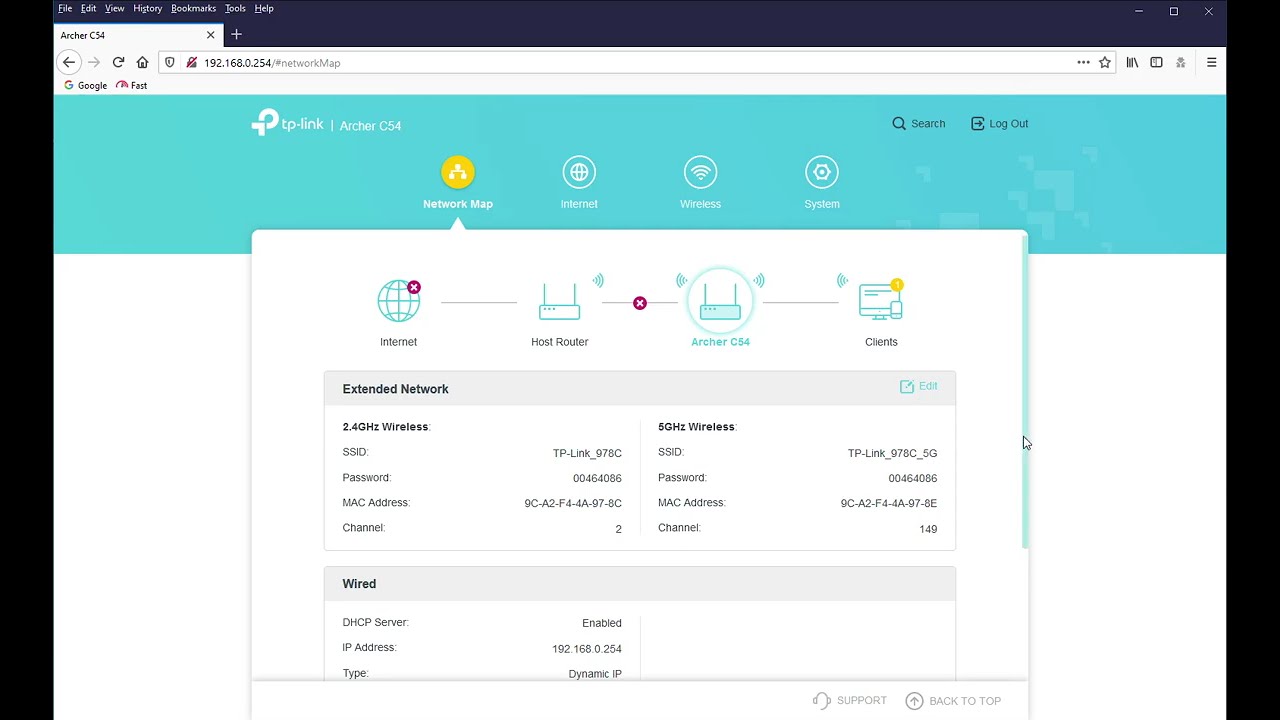Image resolution: width=1280 pixels, height=720 pixels.
Task: Click the insecure connection lock icon
Action: 191,62
